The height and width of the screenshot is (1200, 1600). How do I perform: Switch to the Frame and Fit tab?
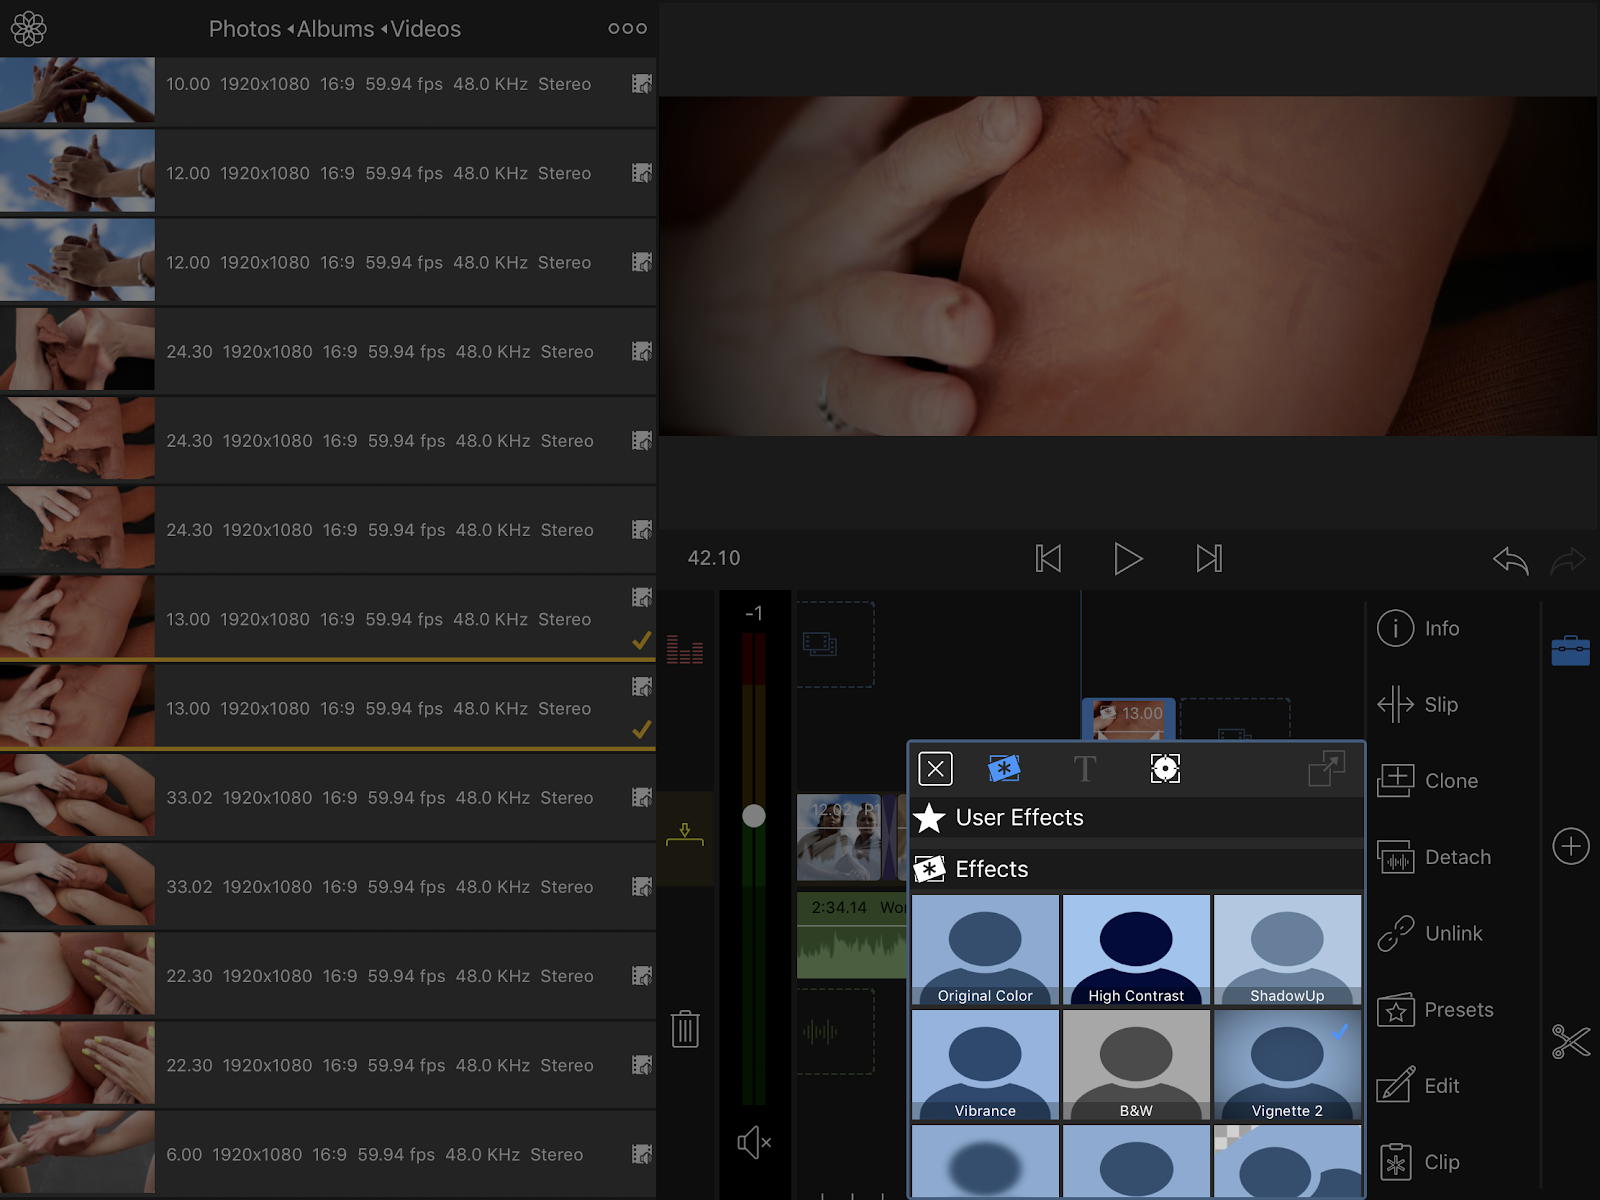coord(1165,768)
